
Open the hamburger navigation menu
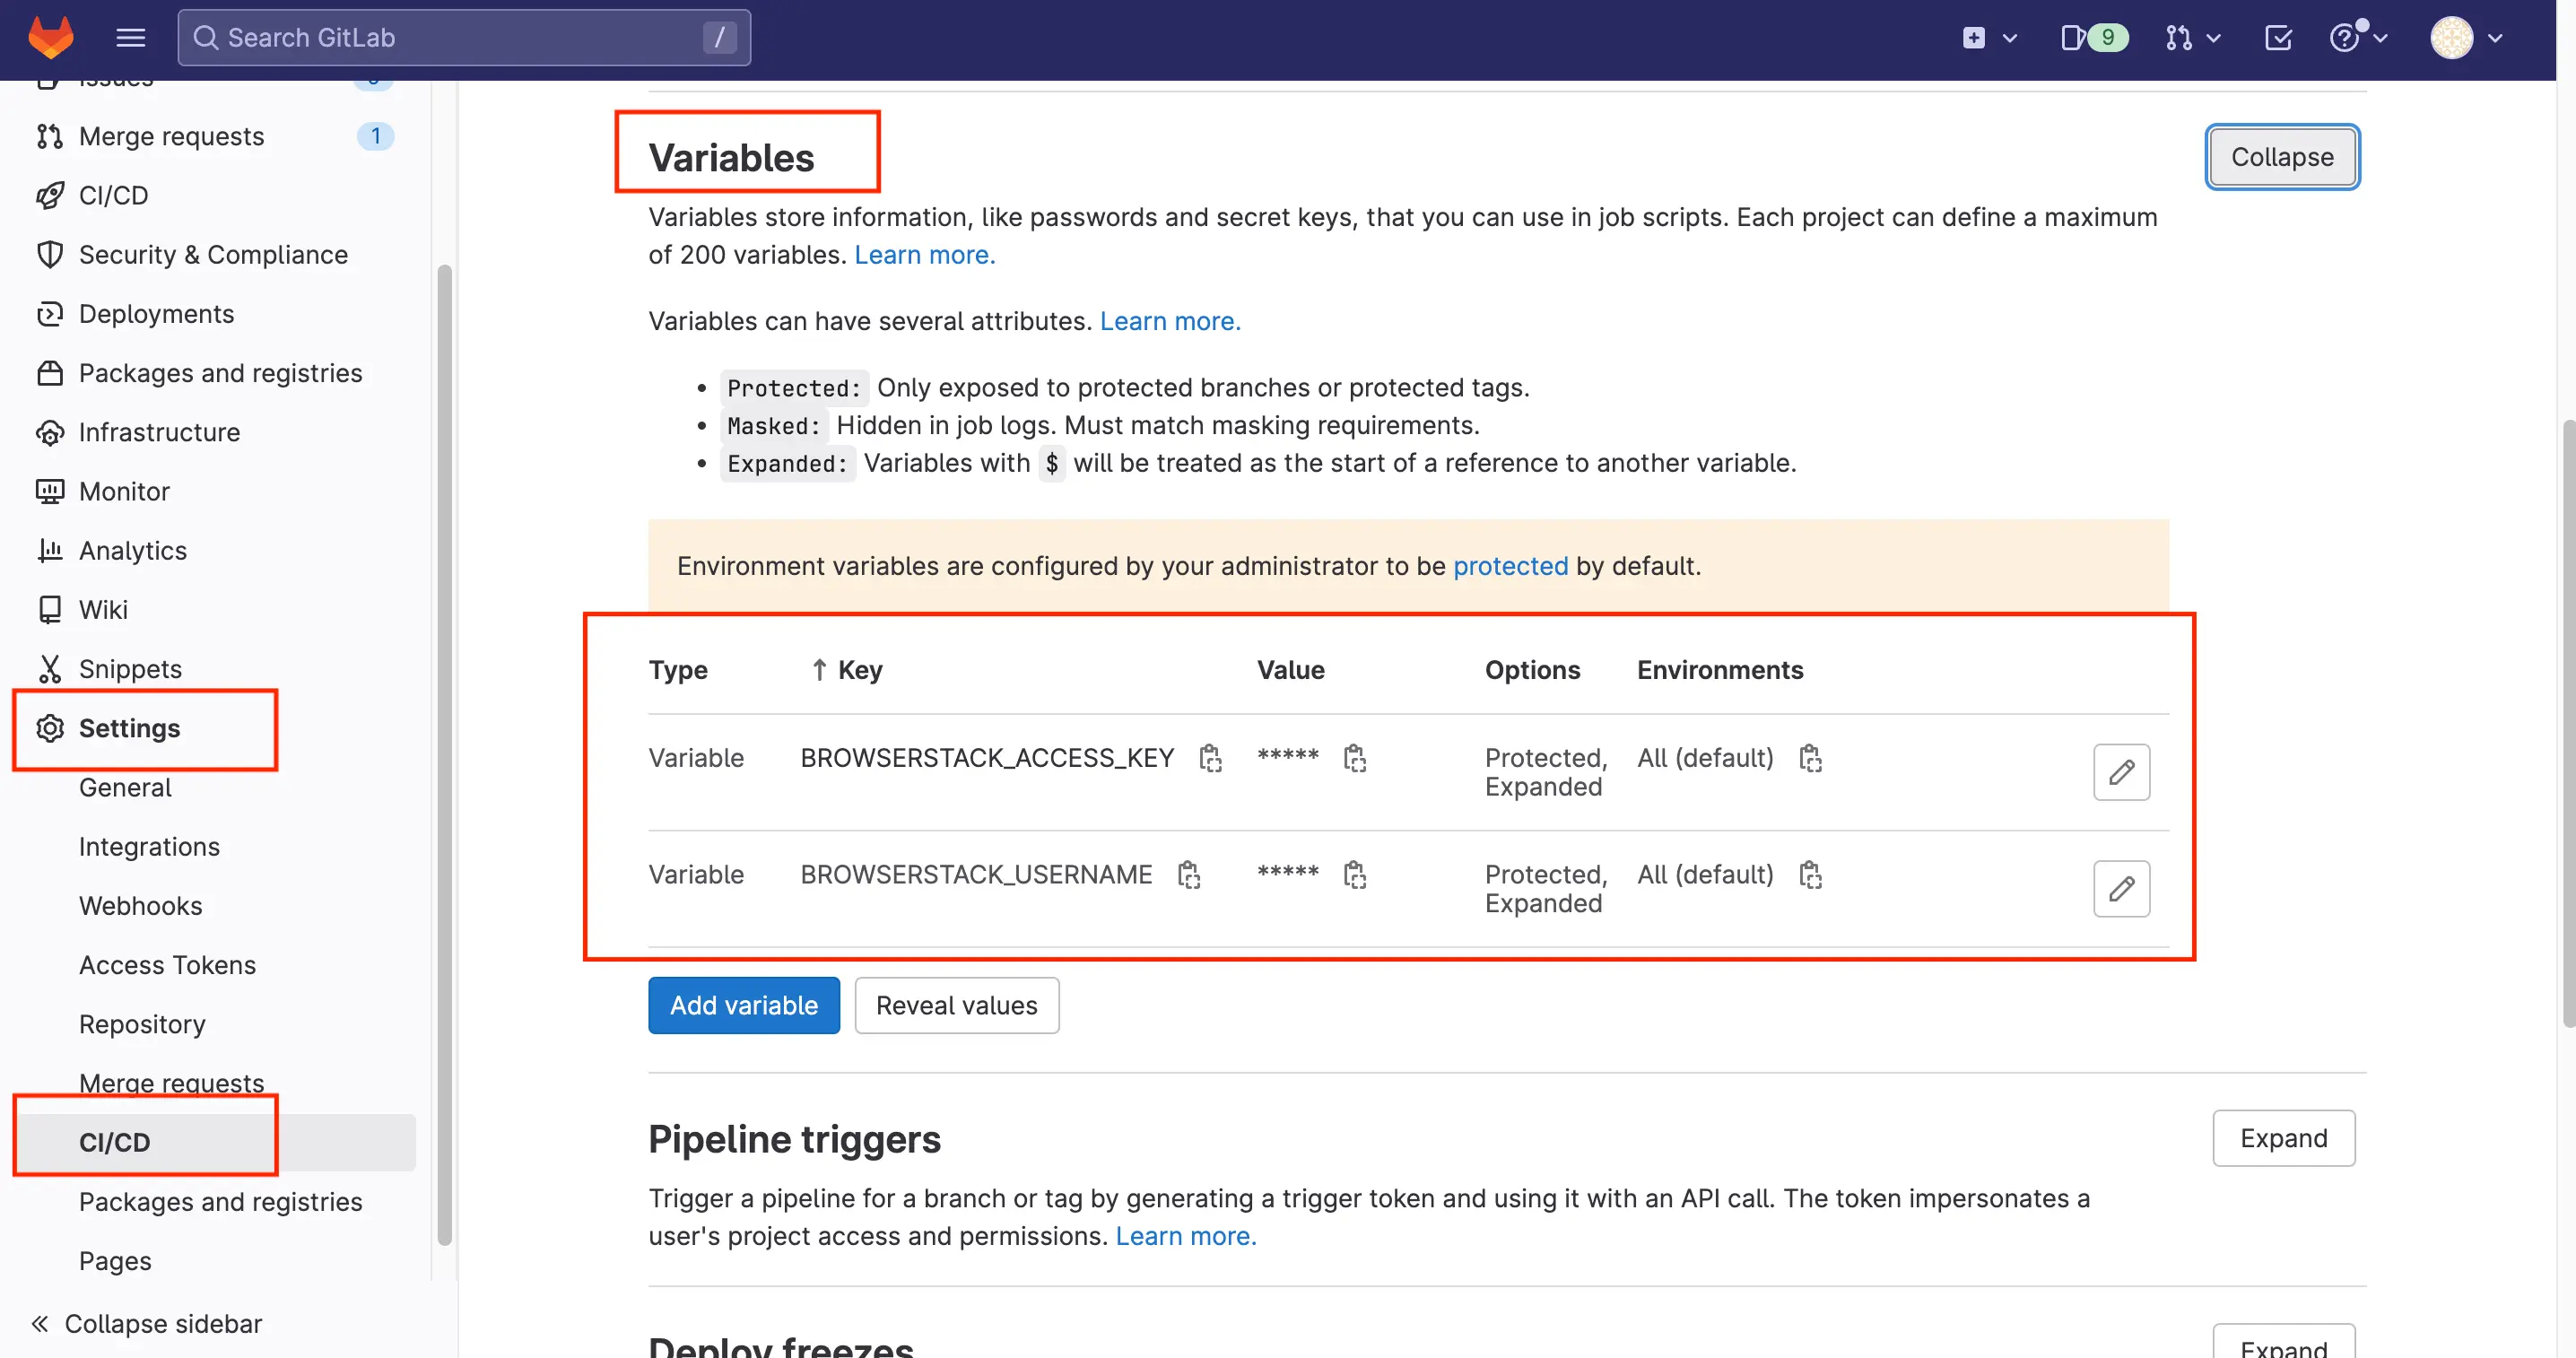(130, 38)
